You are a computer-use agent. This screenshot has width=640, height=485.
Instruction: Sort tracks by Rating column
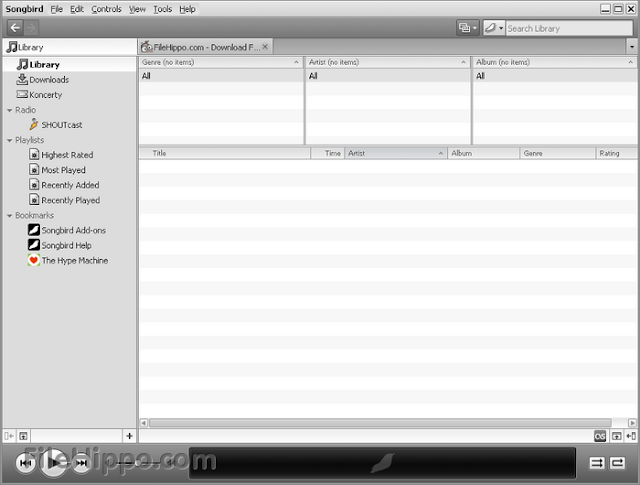pyautogui.click(x=616, y=153)
